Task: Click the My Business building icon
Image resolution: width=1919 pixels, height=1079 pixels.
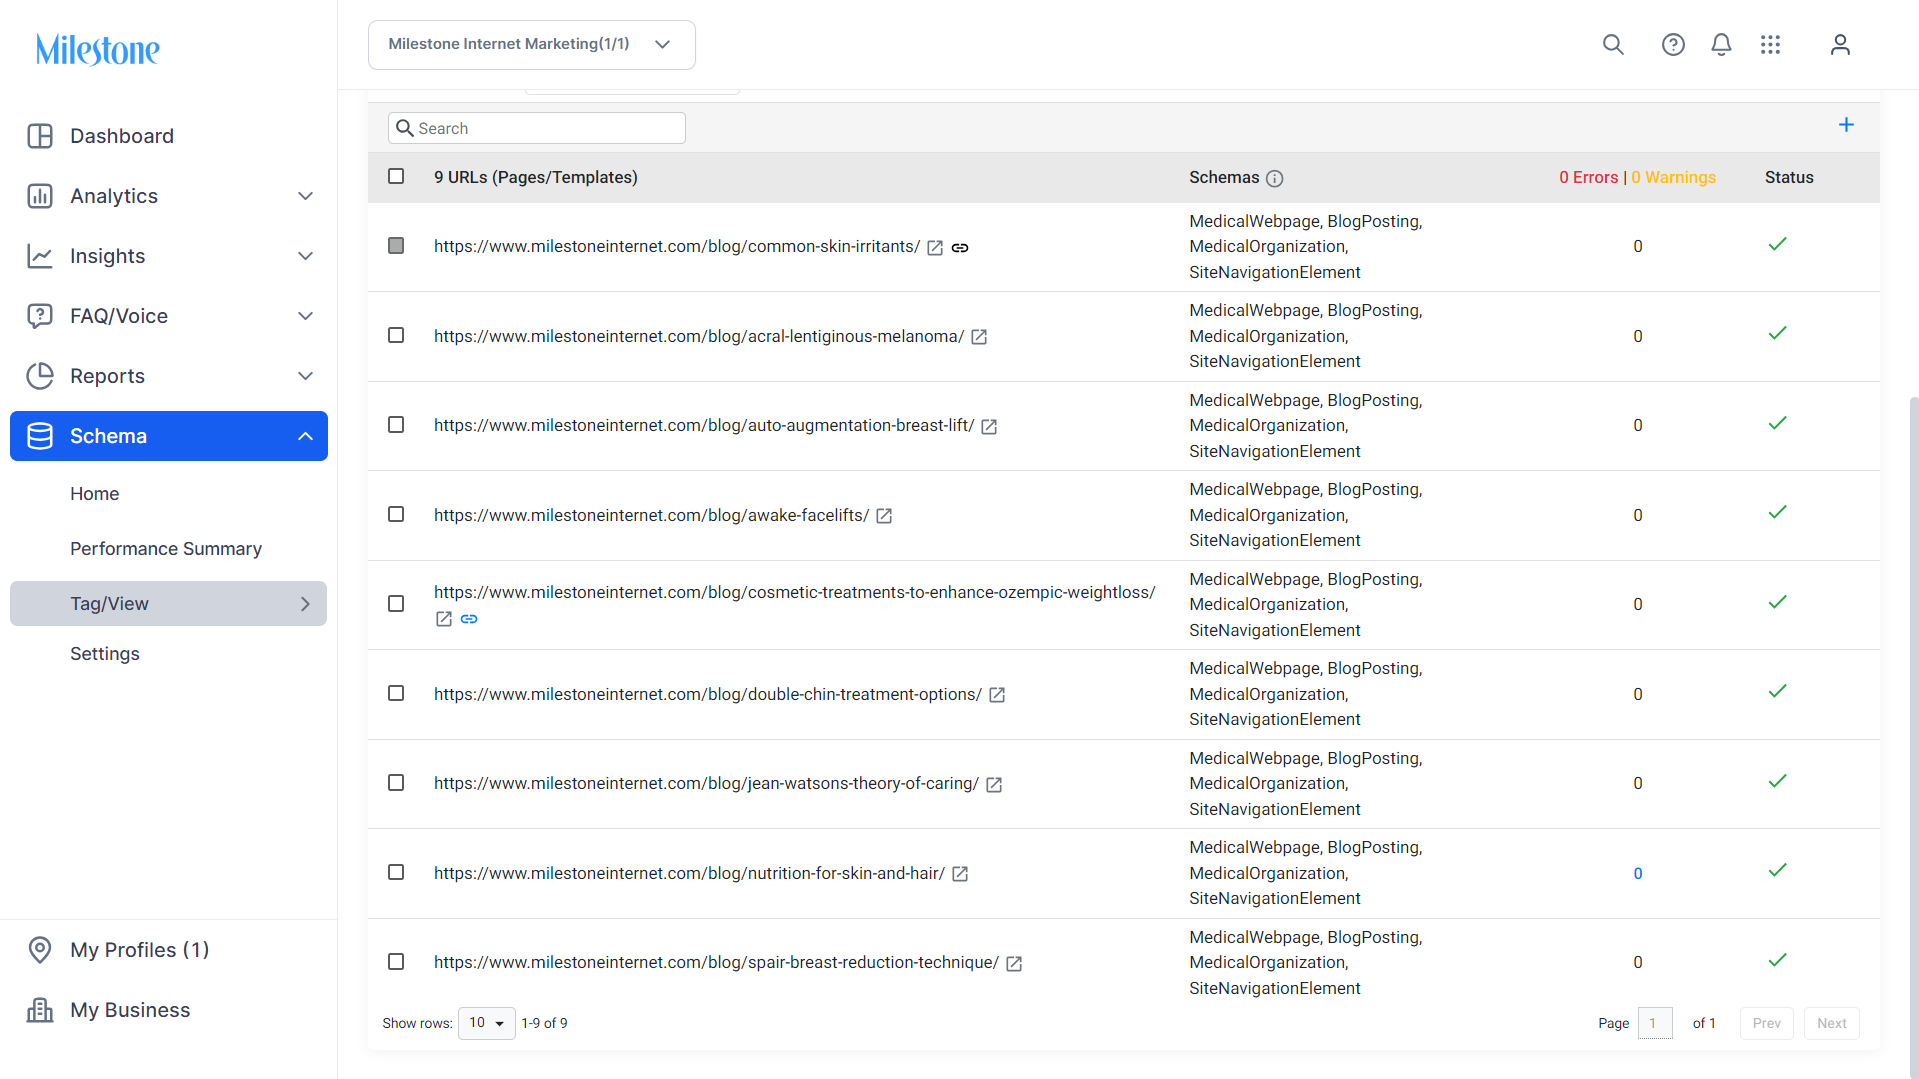Action: (40, 1010)
